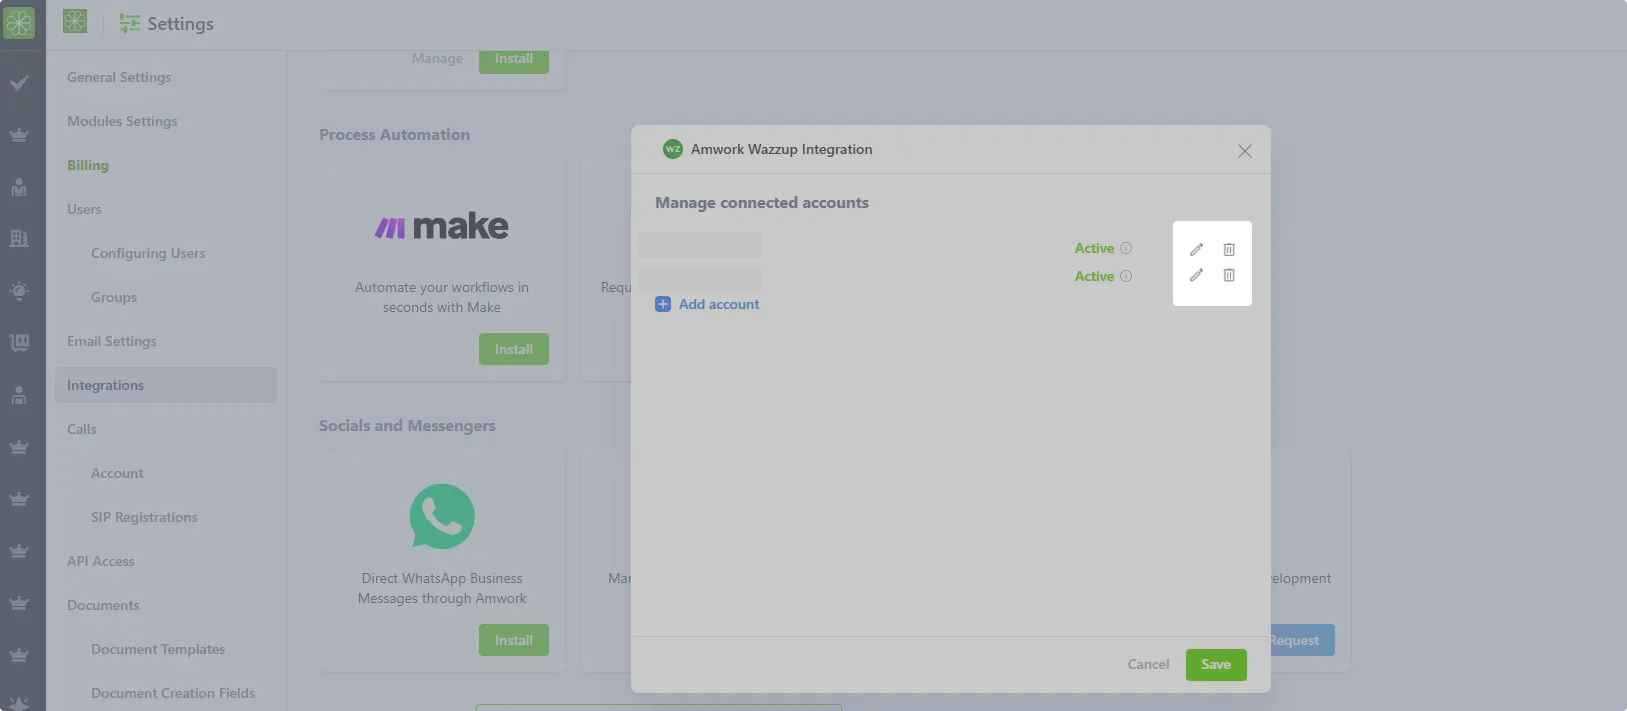The height and width of the screenshot is (711, 1627).
Task: Click 'Process Automation' section heading
Action: (394, 135)
